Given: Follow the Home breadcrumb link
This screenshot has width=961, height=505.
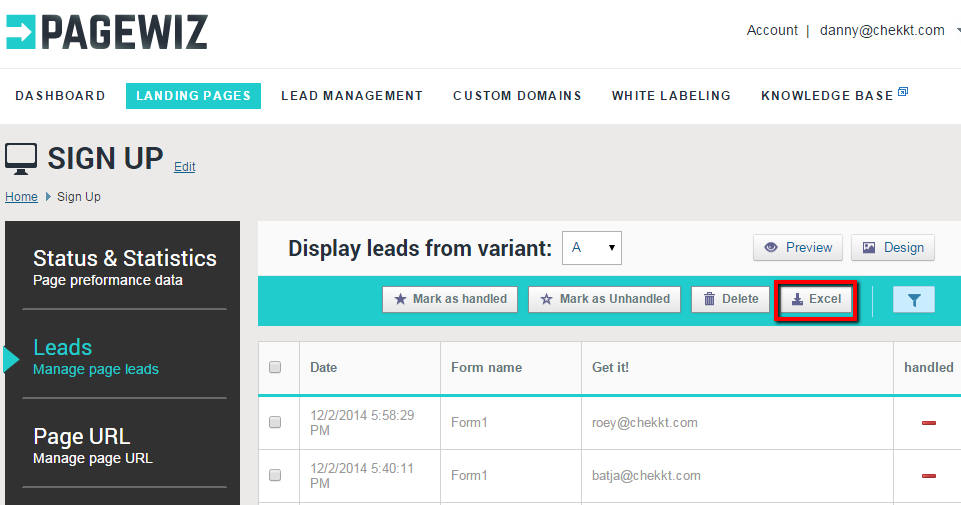Looking at the screenshot, I should pyautogui.click(x=21, y=197).
